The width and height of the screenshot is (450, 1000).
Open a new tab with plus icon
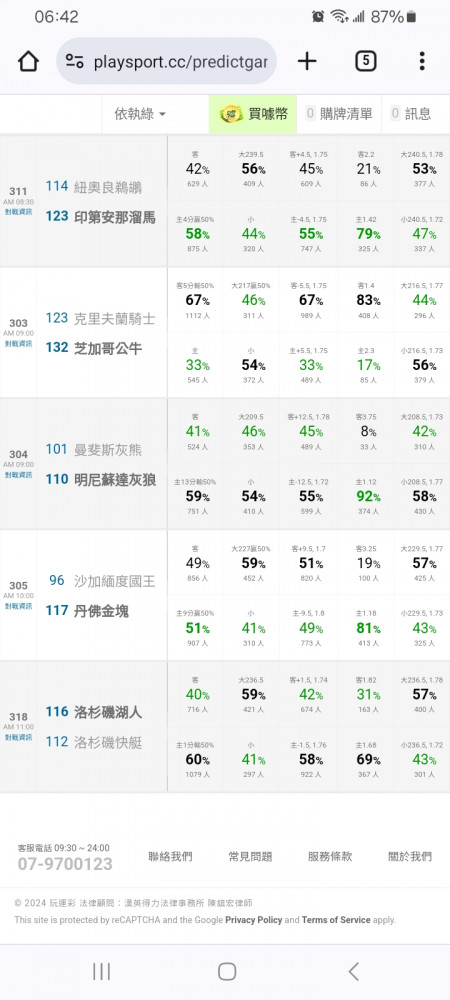(307, 61)
